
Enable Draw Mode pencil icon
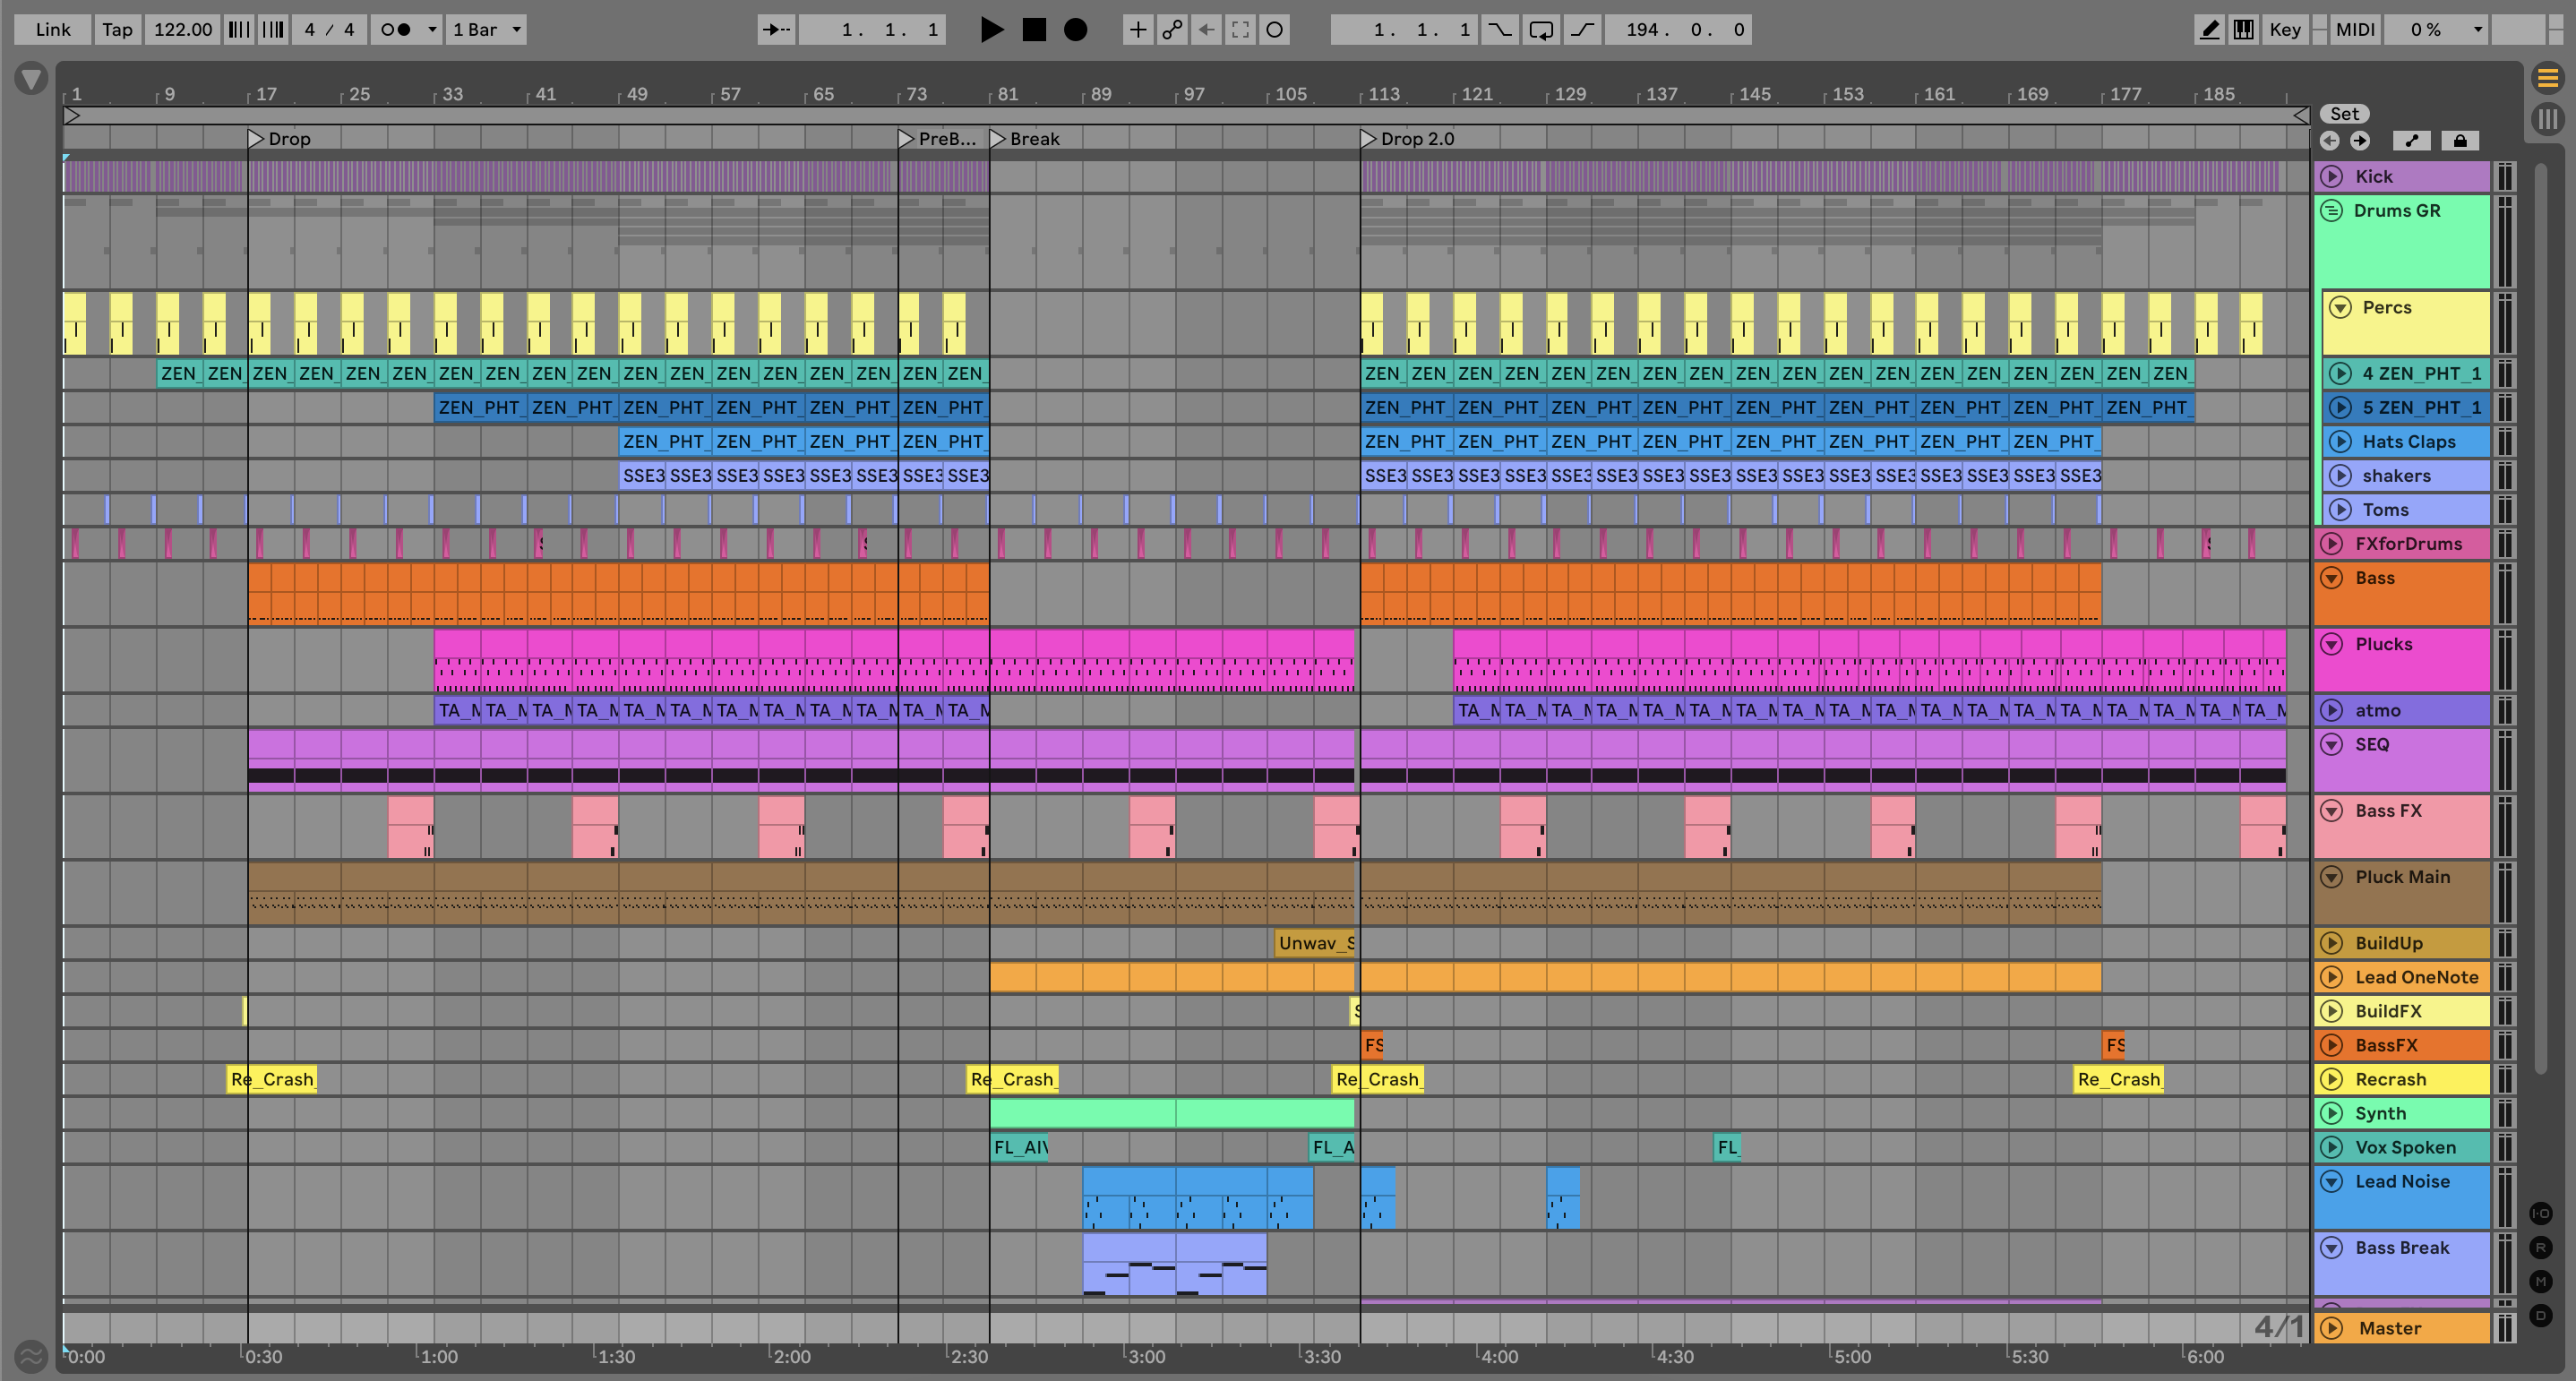pos(2210,30)
